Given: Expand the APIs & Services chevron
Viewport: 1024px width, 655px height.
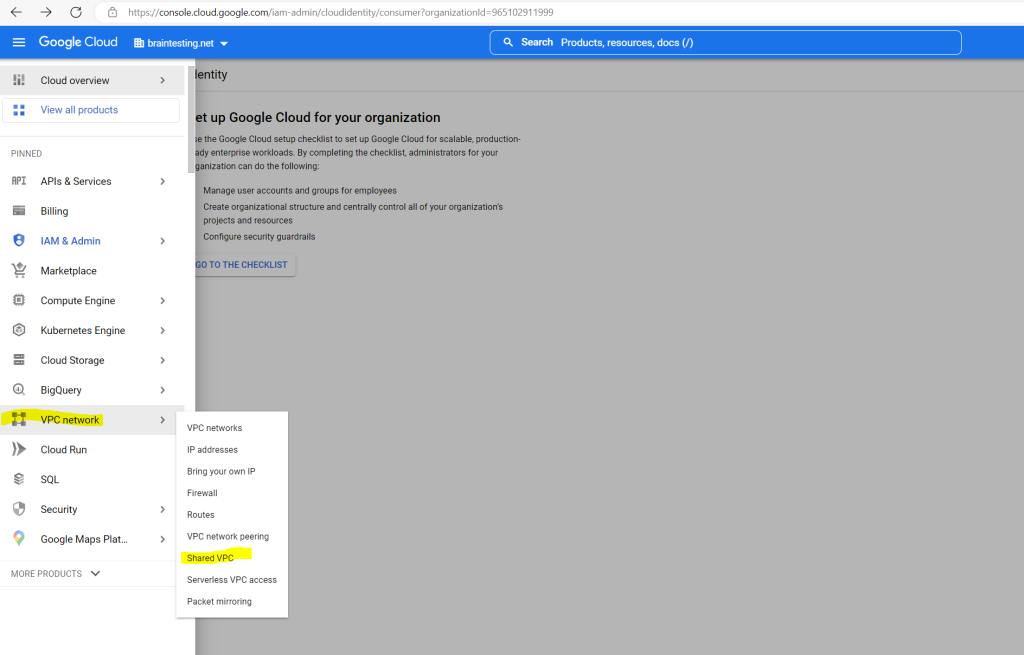Looking at the screenshot, I should (x=163, y=182).
